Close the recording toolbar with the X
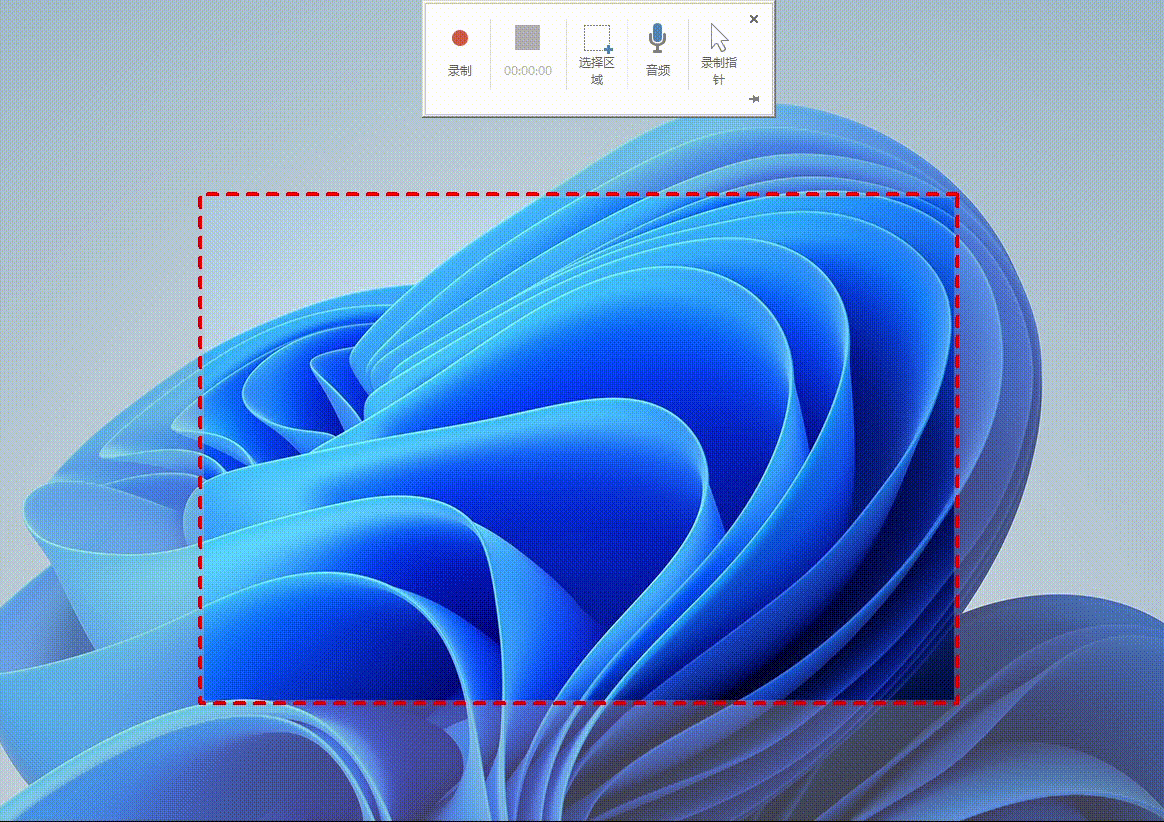Image resolution: width=1164 pixels, height=822 pixels. click(754, 19)
